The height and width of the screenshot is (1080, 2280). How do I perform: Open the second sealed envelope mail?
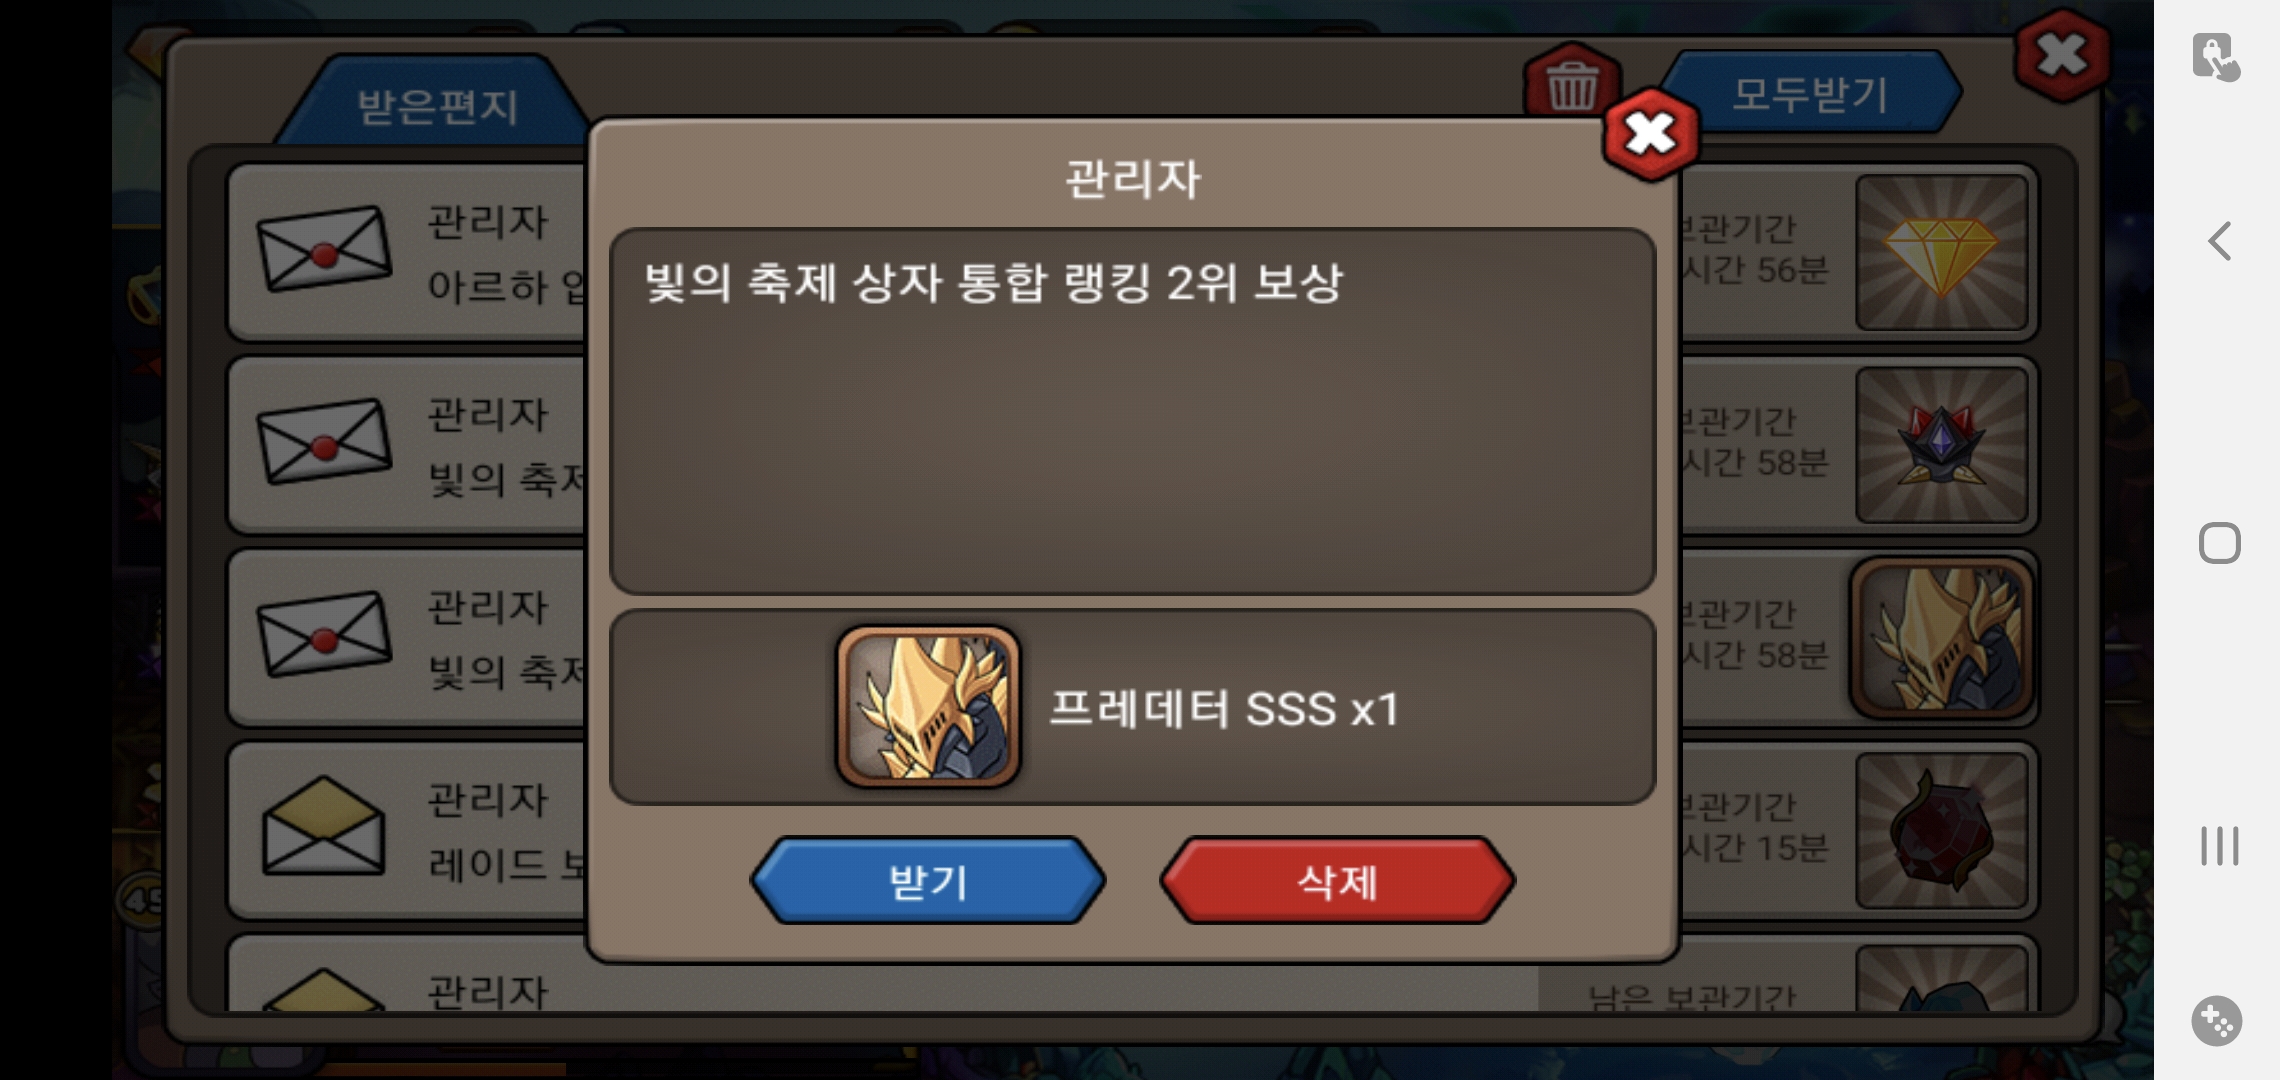324,442
